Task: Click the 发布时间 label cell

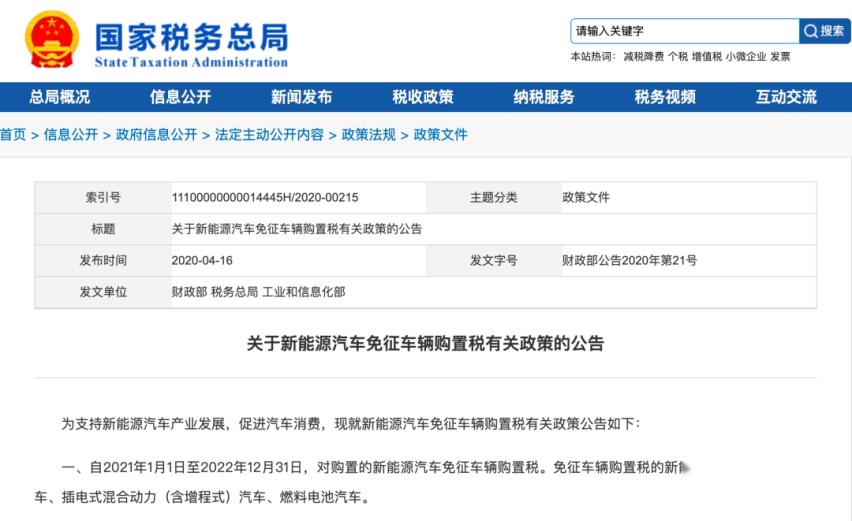Action: [103, 260]
